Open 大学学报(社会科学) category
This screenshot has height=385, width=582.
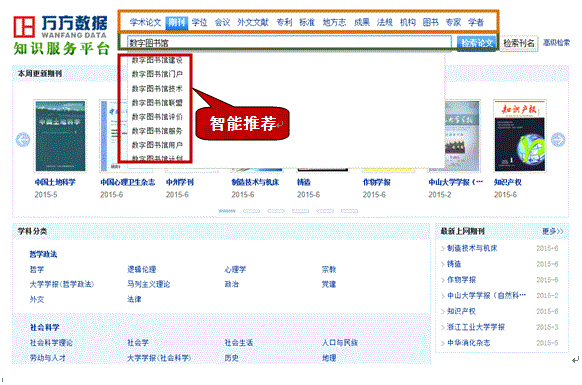(x=159, y=358)
